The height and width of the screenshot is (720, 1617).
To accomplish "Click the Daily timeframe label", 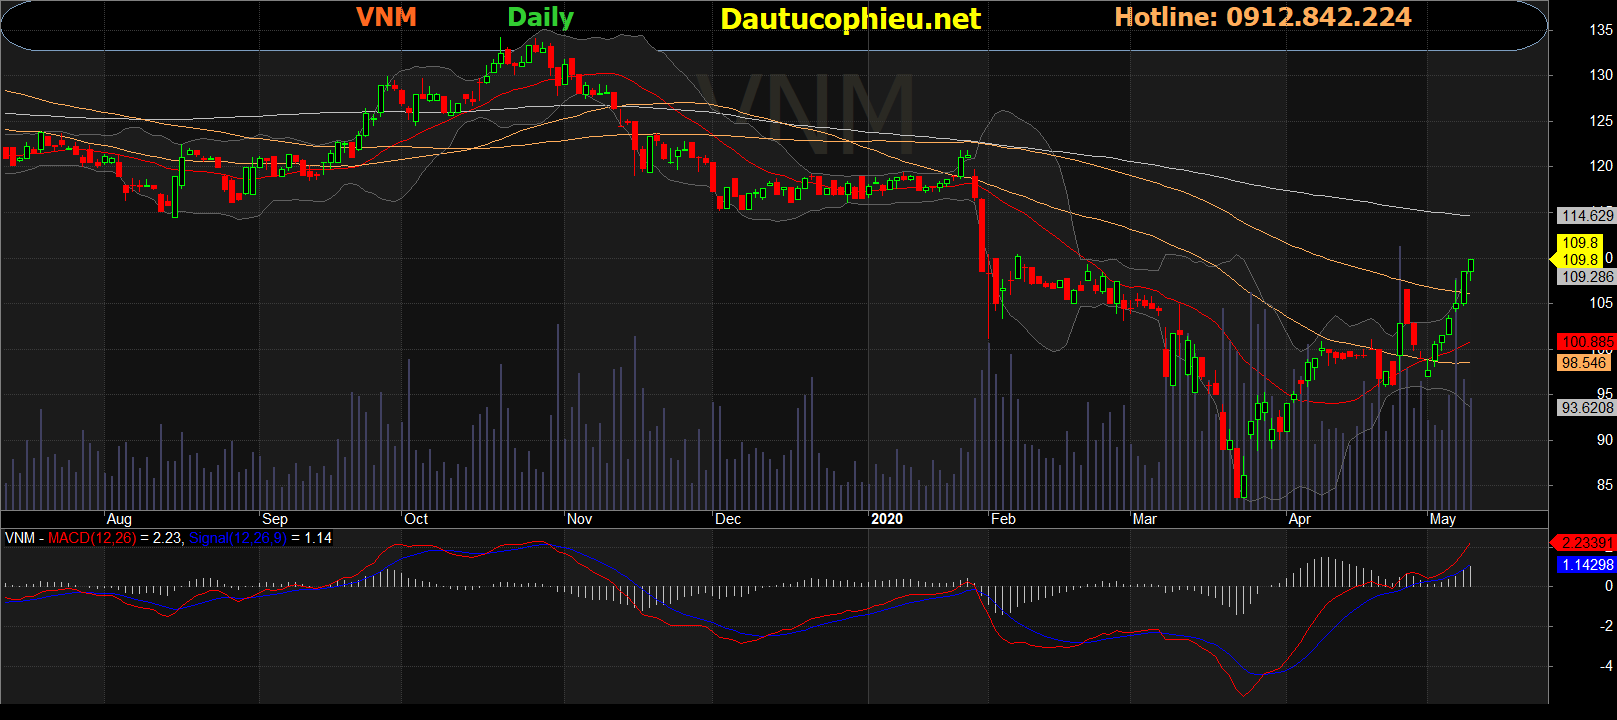I will coord(540,18).
